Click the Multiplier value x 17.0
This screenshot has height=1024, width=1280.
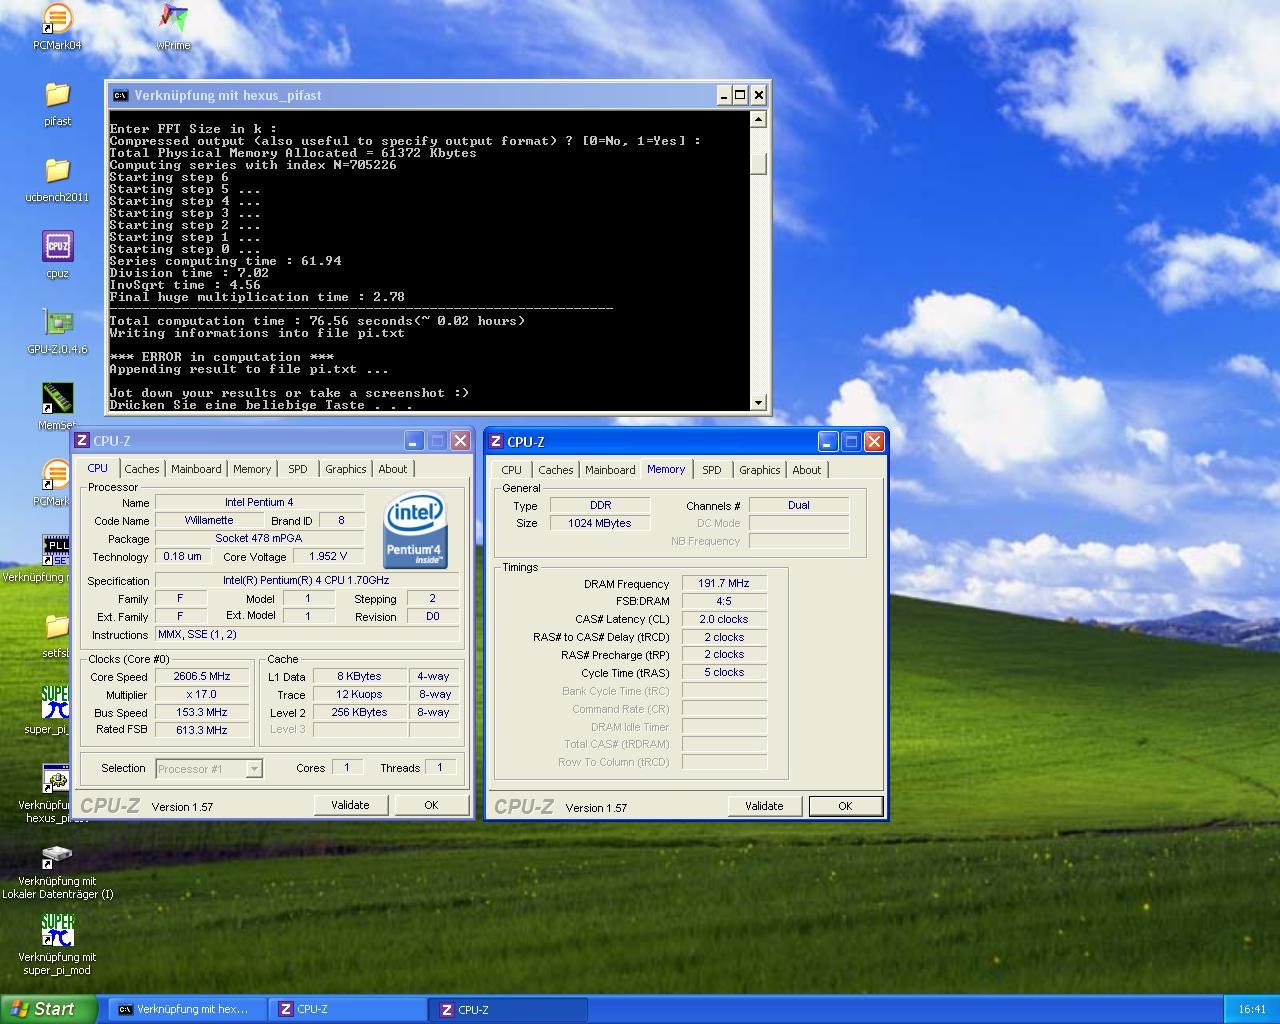202,695
